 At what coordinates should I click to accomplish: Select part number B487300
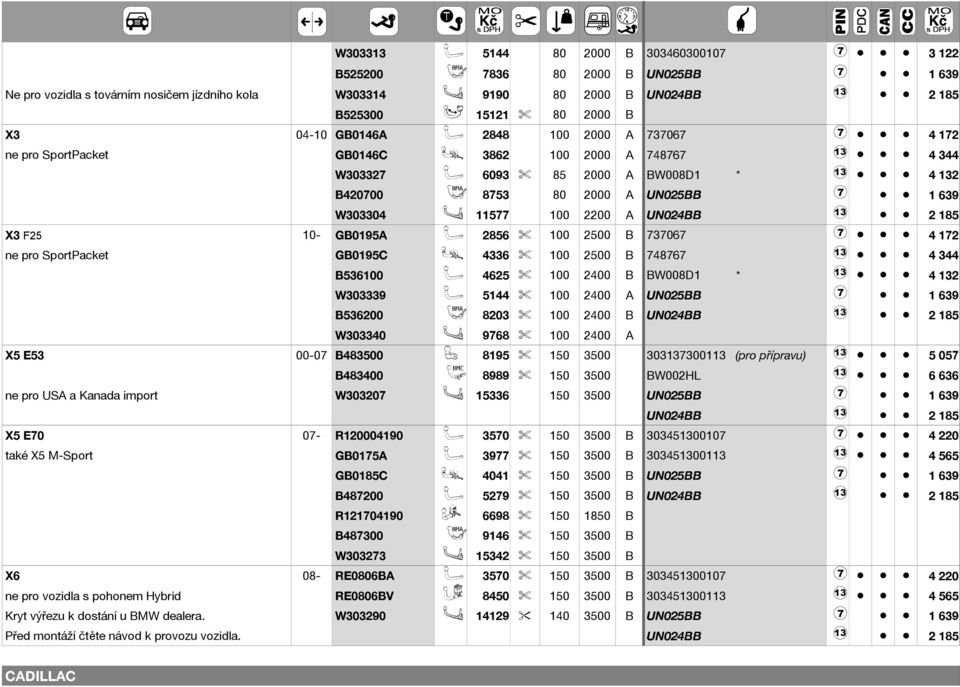point(359,536)
